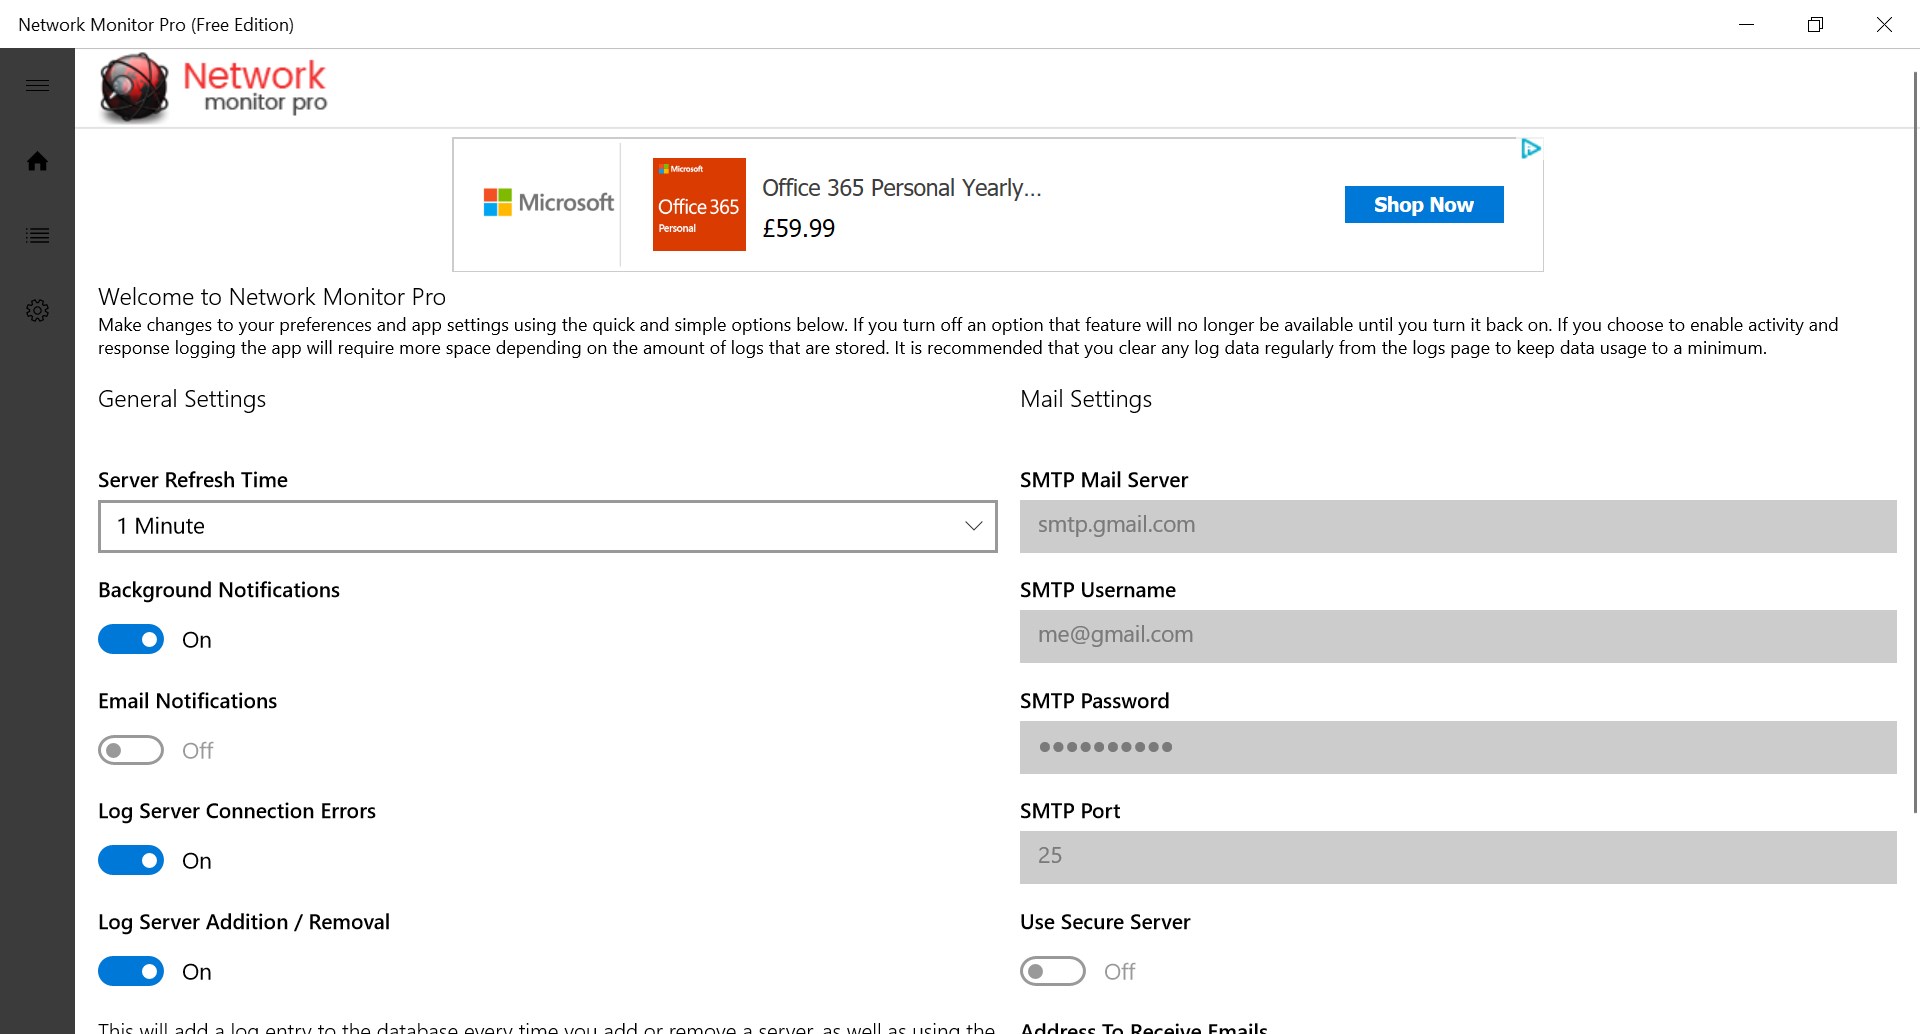Click into the SMTP Password field
This screenshot has height=1034, width=1920.
[x=1457, y=747]
